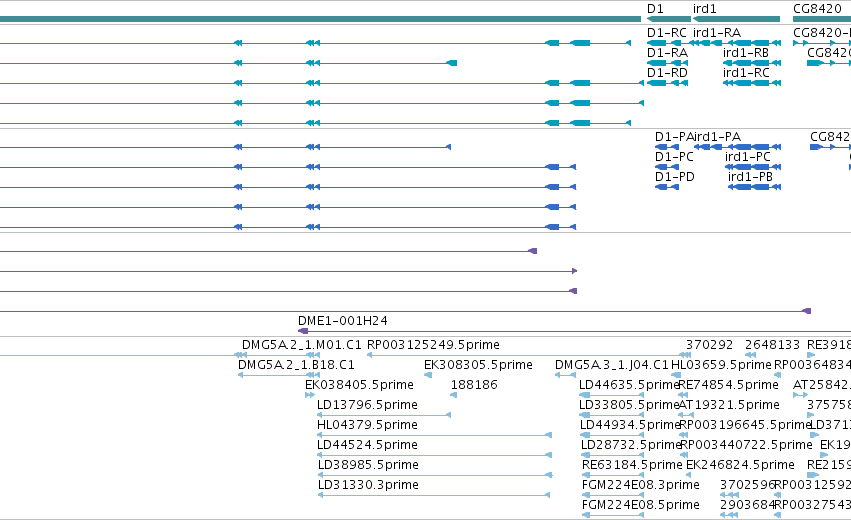This screenshot has height=520, width=851.
Task: Open EST LD33805.5prime
Action: pos(629,405)
